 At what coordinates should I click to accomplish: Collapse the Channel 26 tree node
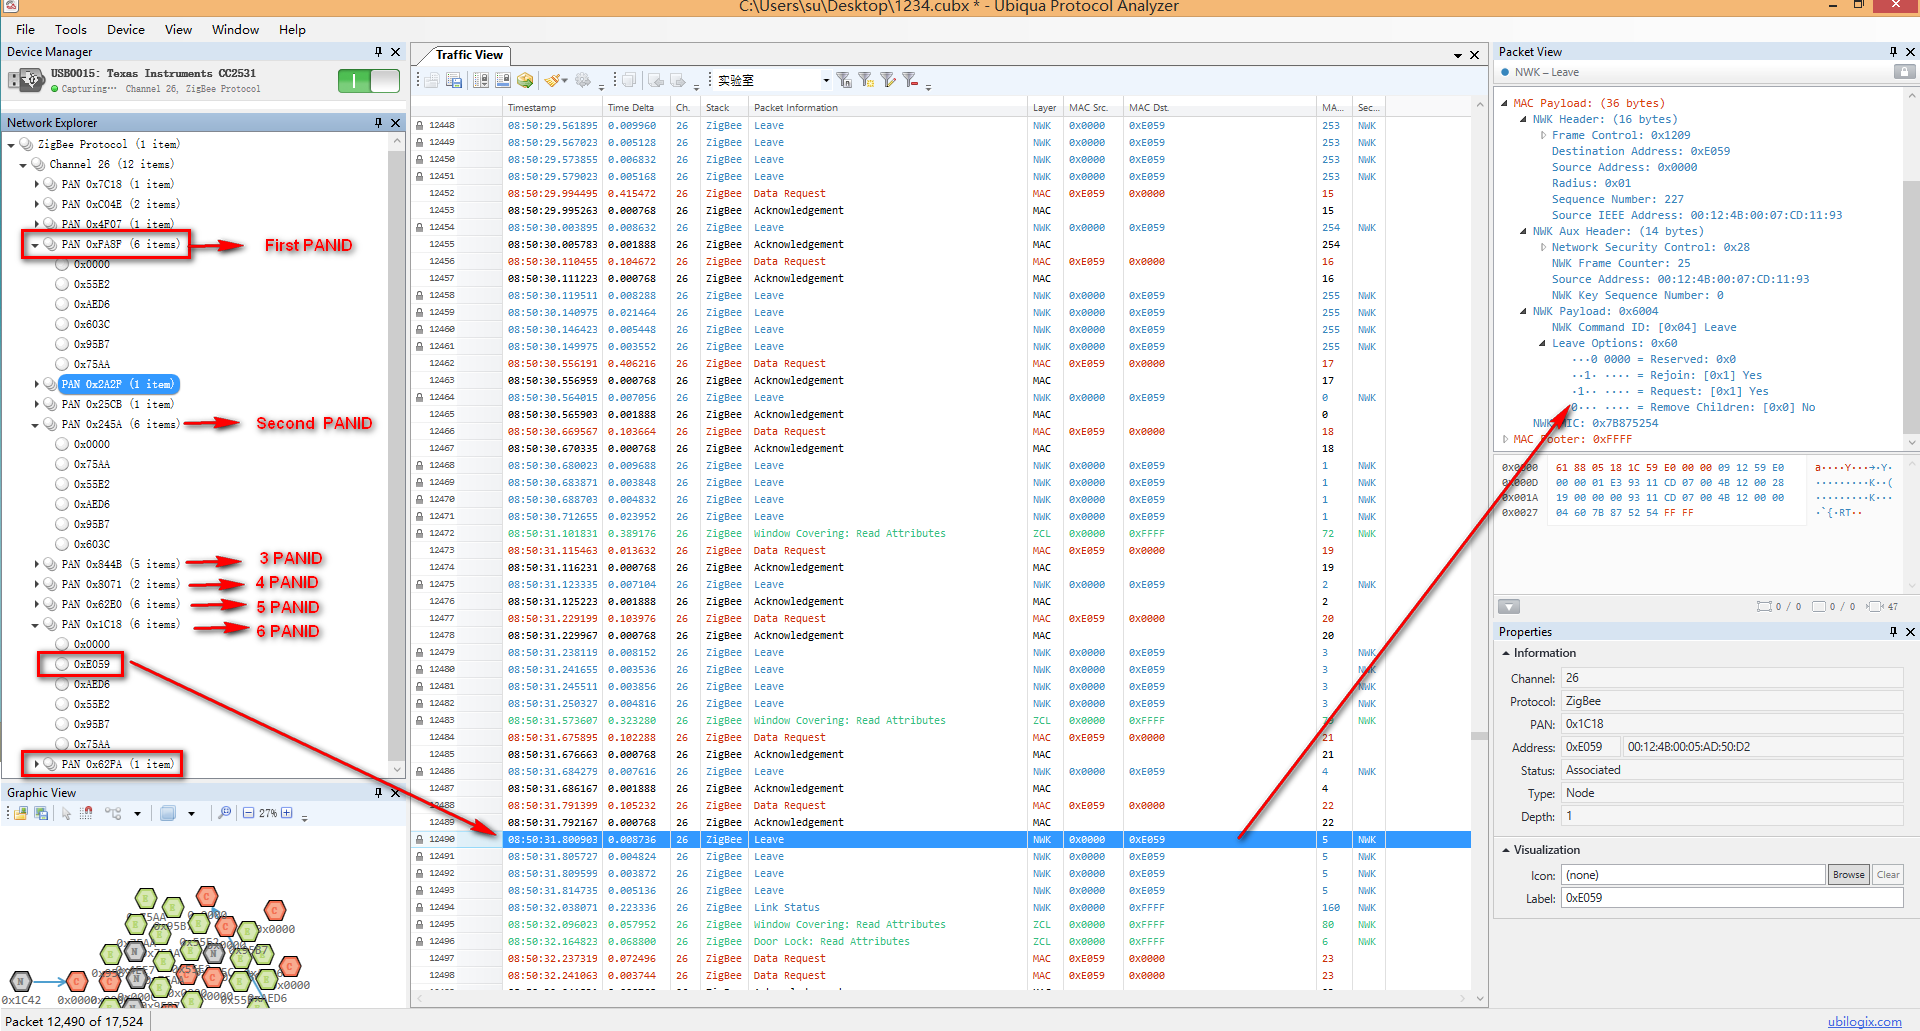point(23,164)
